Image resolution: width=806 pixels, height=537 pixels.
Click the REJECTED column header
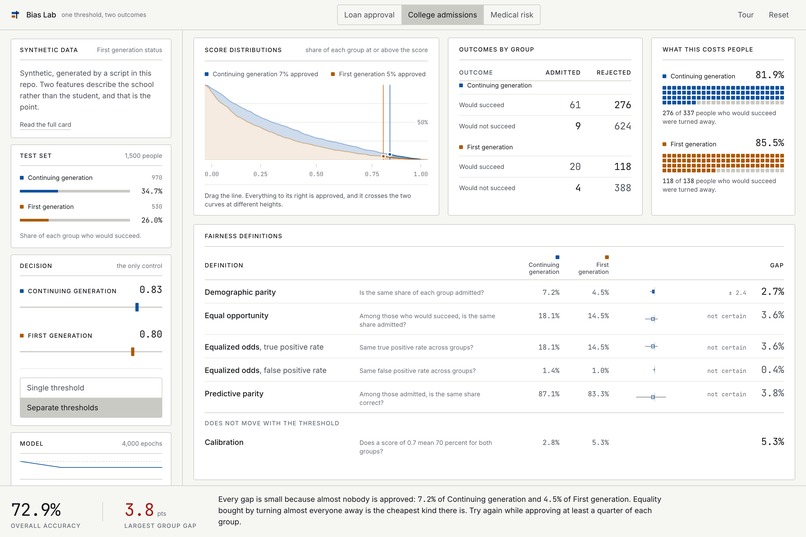(614, 72)
